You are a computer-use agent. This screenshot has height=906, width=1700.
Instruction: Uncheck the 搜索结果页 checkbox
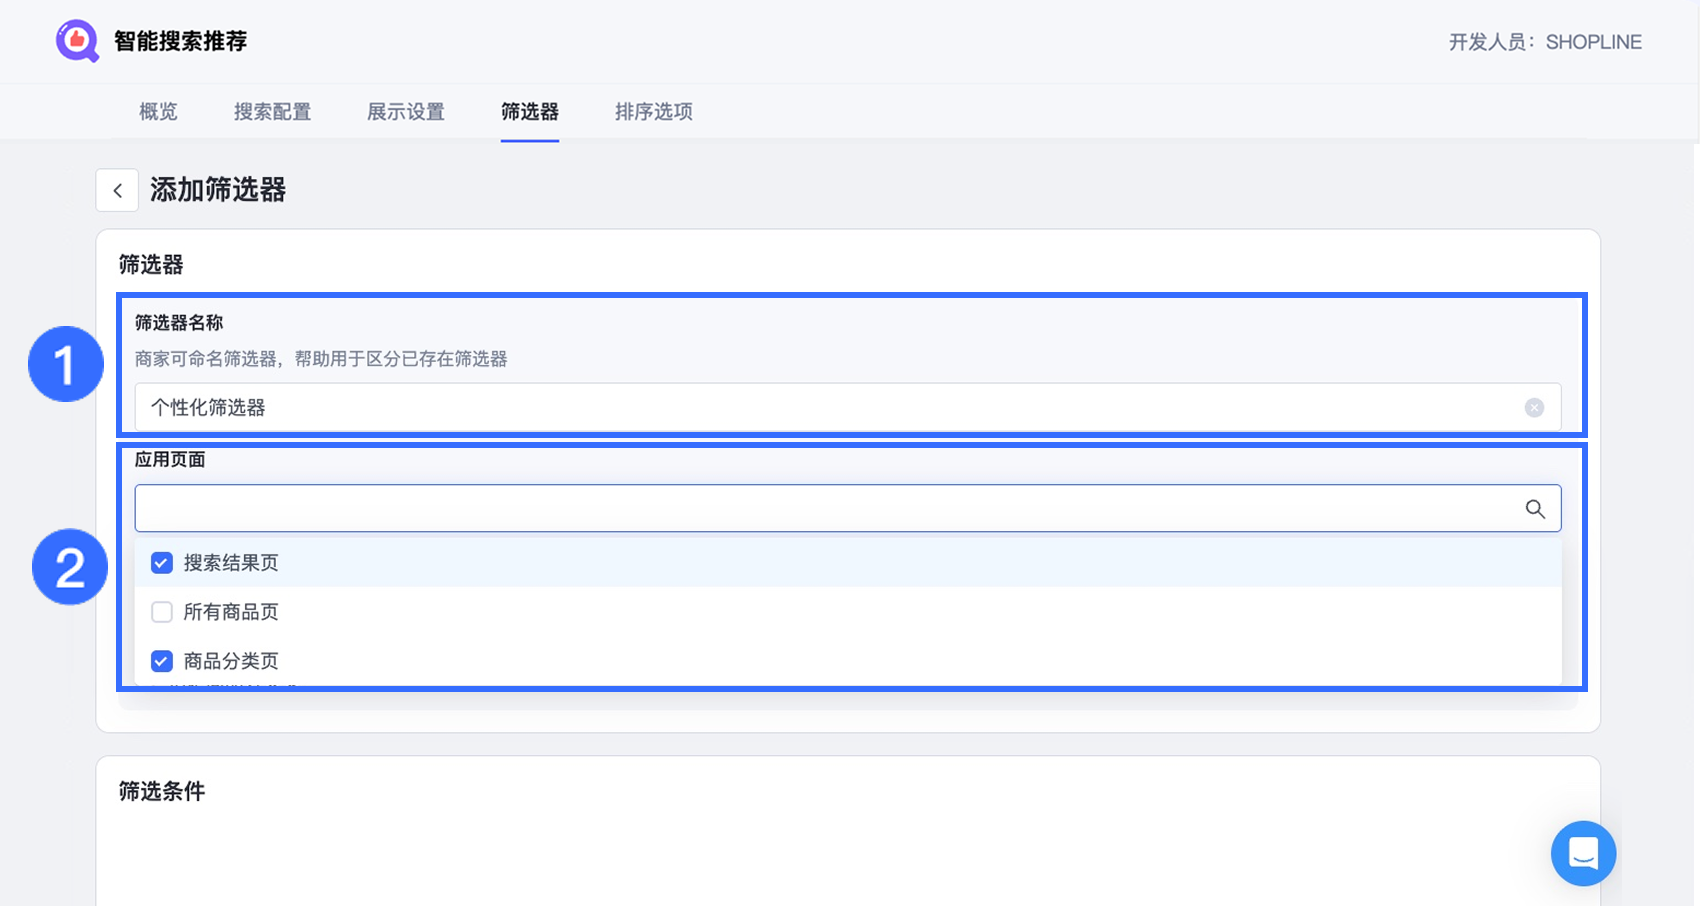tap(162, 563)
